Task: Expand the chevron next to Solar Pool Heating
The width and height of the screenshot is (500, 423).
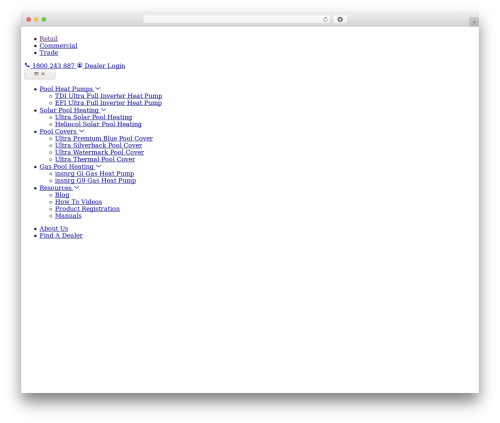Action: point(104,110)
